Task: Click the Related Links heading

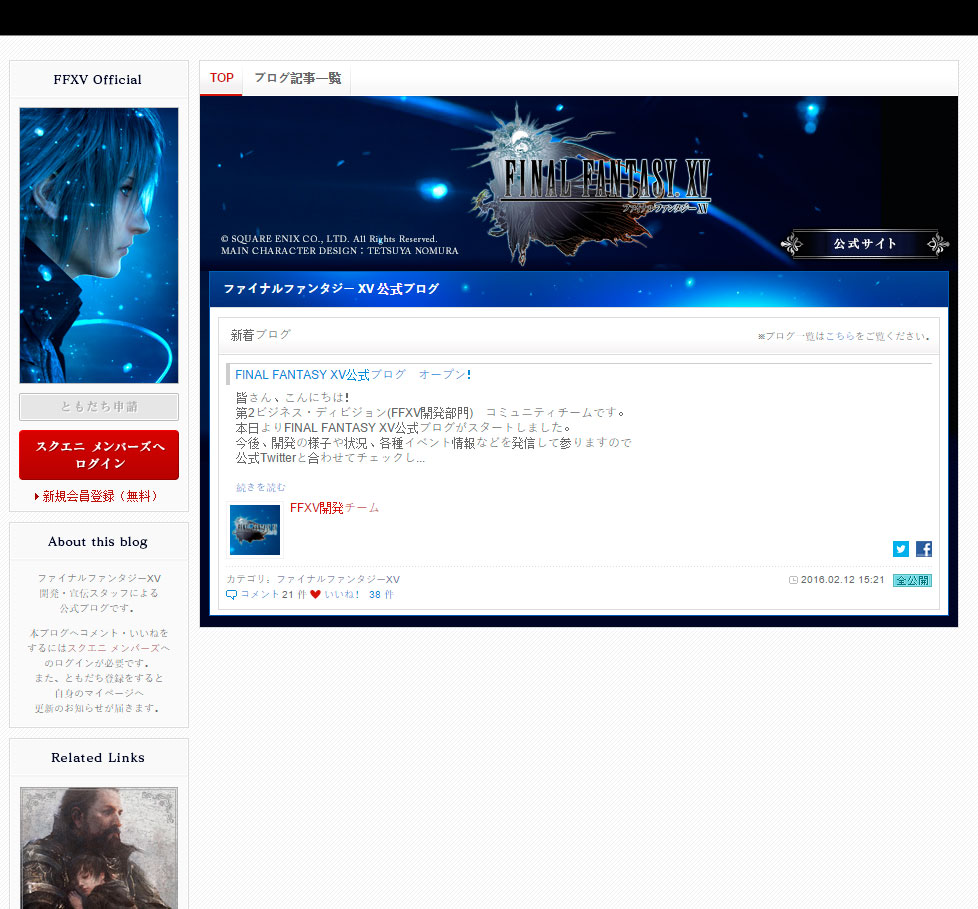Action: (x=98, y=757)
